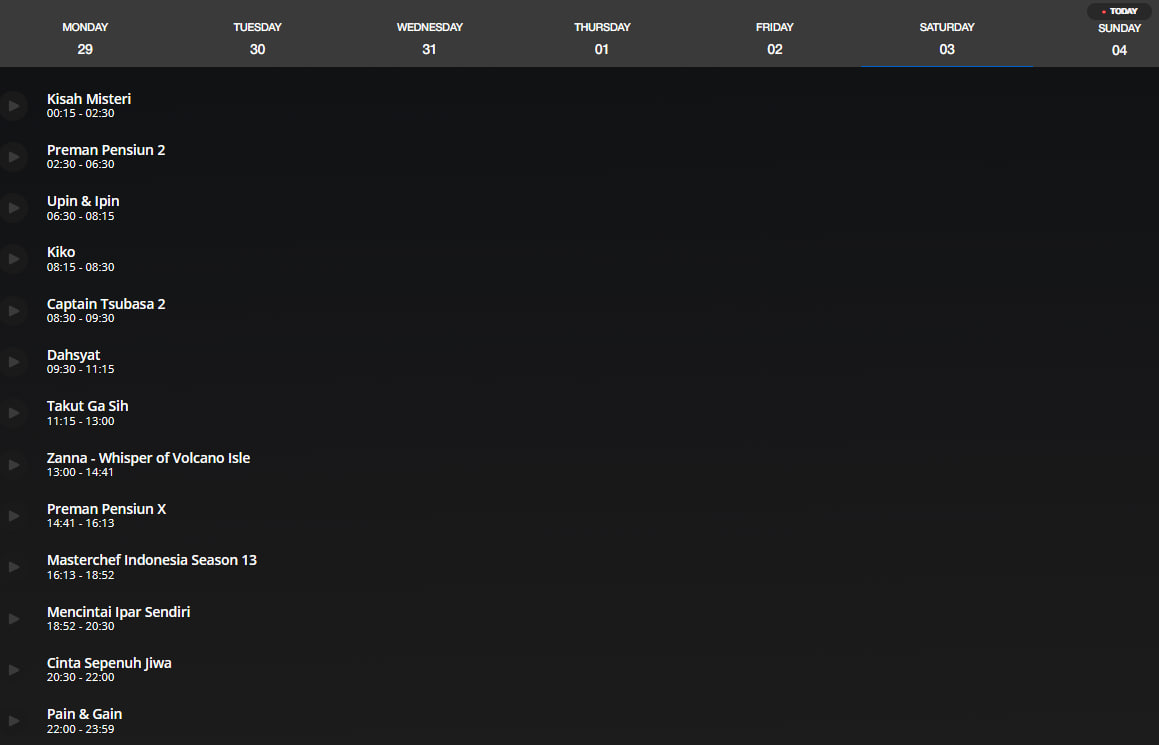1159x745 pixels.
Task: Select the Tuesday 30 tab
Action: [x=257, y=38]
